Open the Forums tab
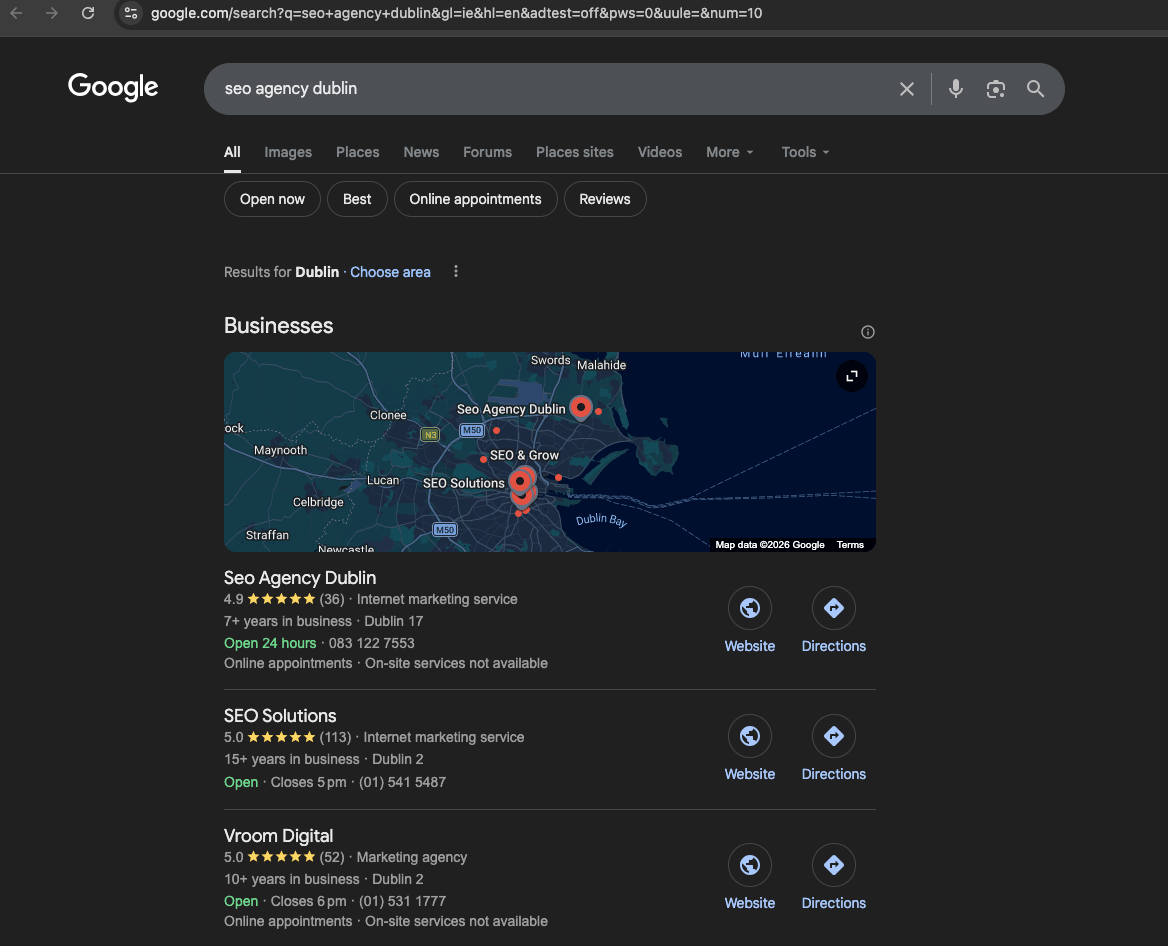 pos(487,152)
